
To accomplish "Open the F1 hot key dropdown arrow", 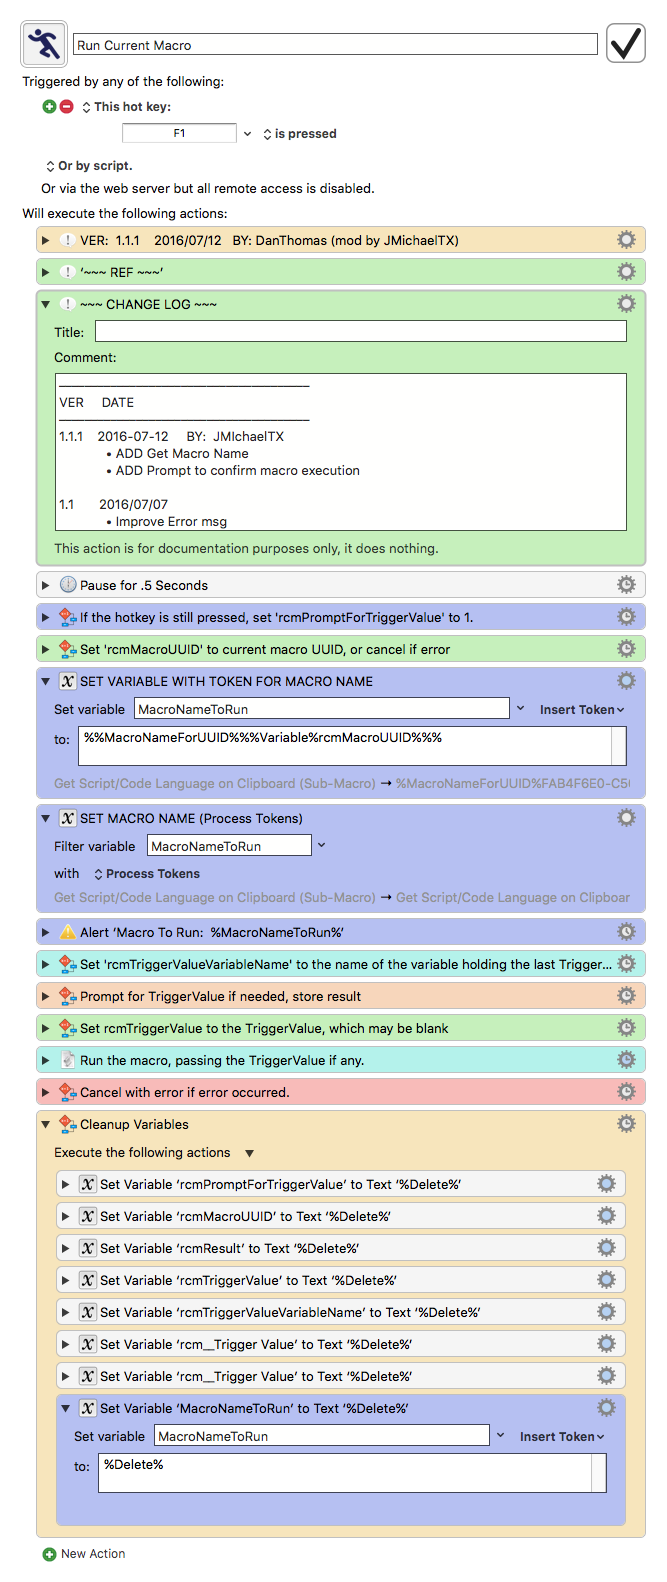I will [x=247, y=133].
